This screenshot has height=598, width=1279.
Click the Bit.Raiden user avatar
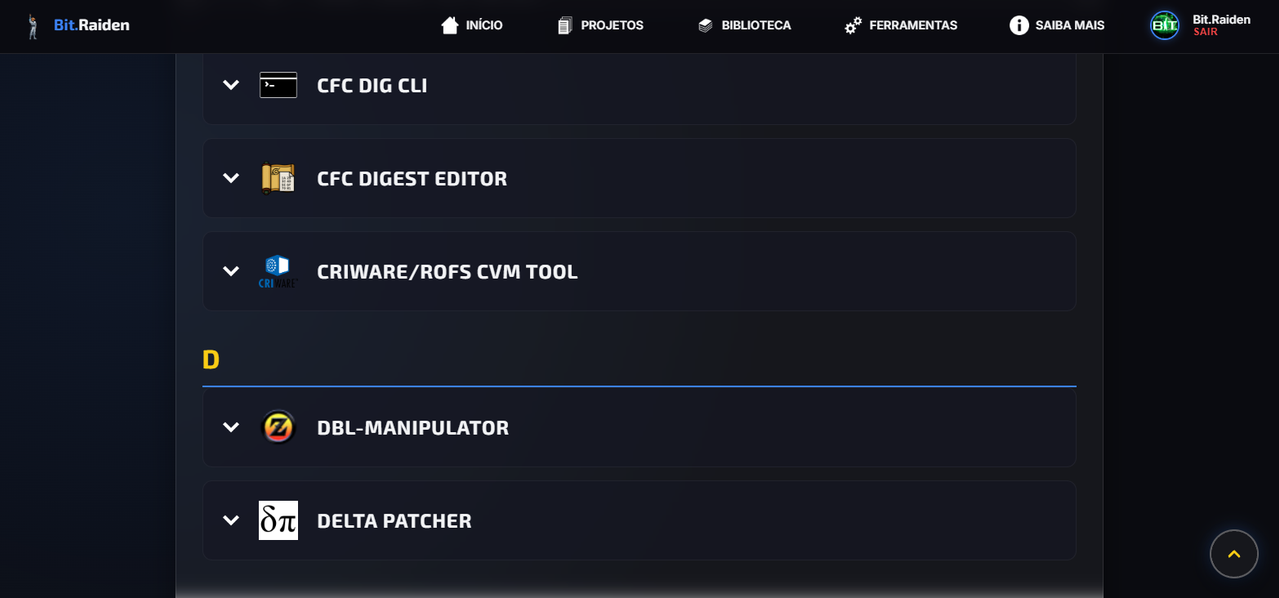[x=1165, y=25]
